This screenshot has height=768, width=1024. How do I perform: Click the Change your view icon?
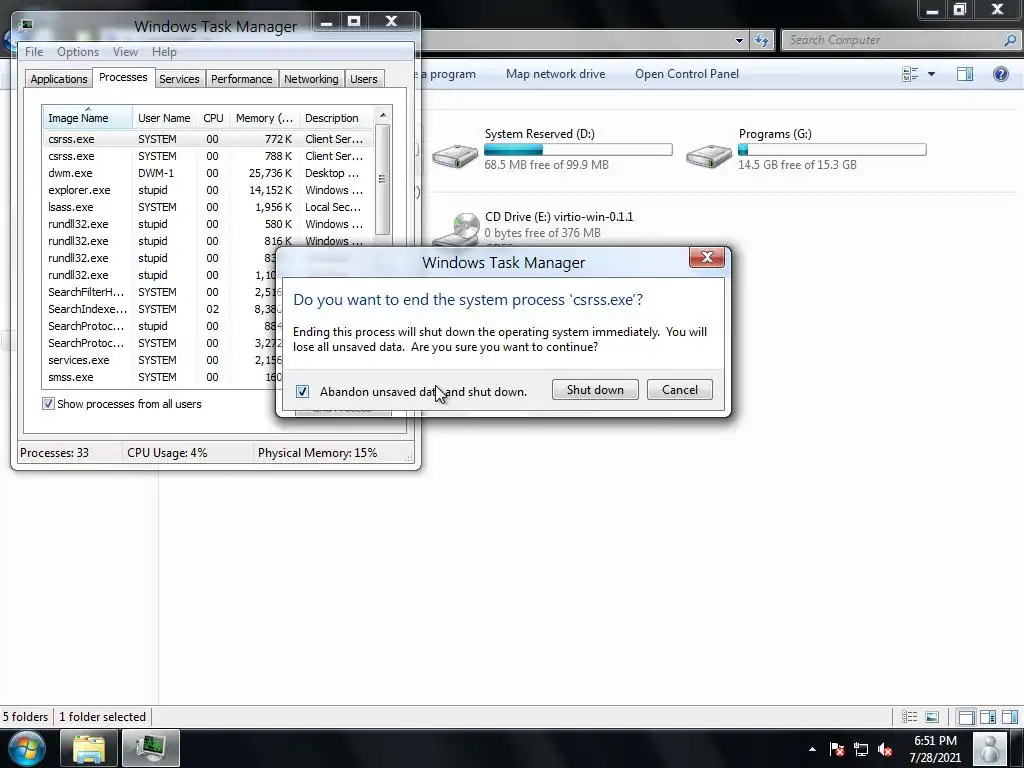(910, 74)
